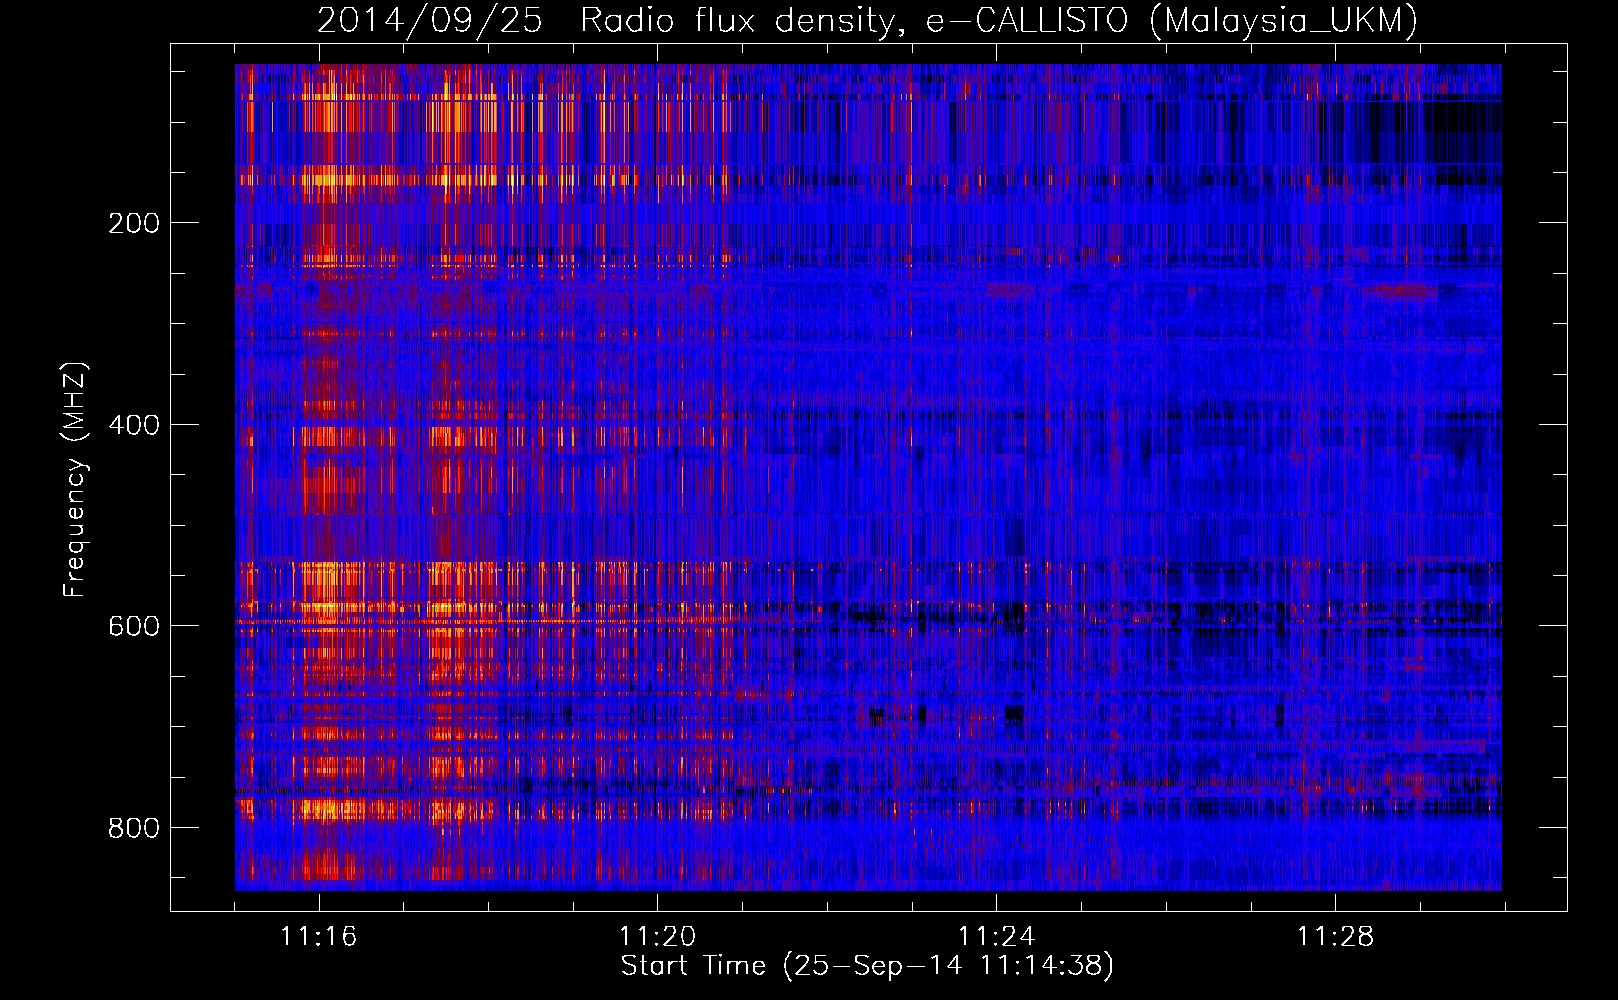Click the plot title 'Radio flux density, e-CALLISTO (Malaysia_UKM)'
The height and width of the screenshot is (1000, 1618).
pyautogui.click(x=999, y=20)
